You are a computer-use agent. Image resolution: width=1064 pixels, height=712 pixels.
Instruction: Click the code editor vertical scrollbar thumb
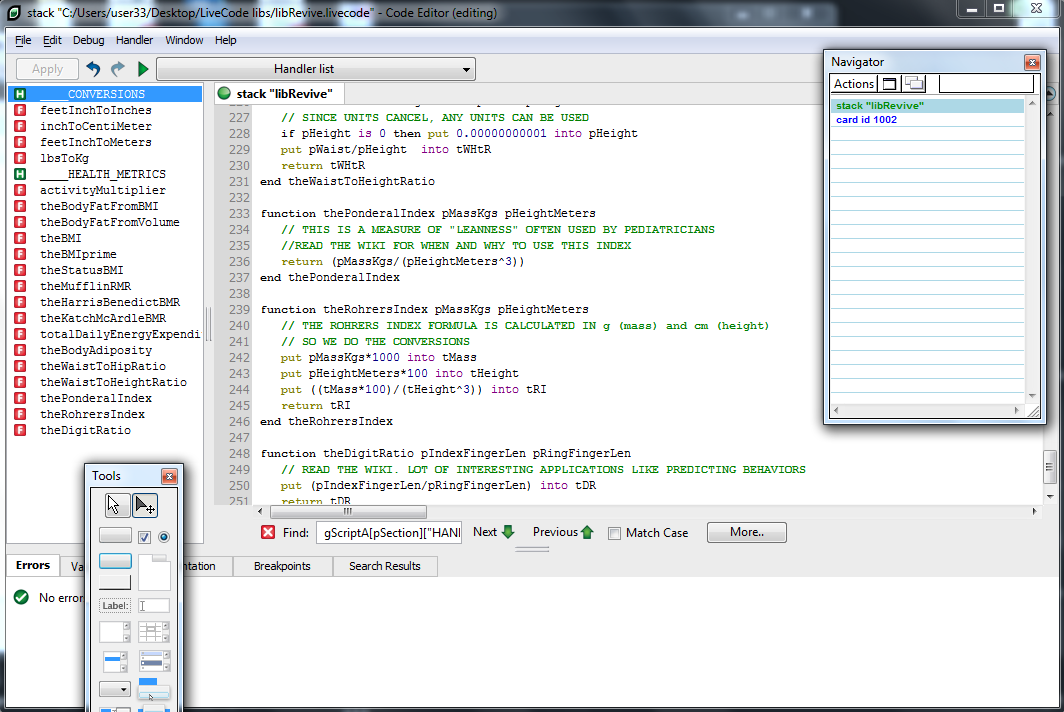[x=1050, y=467]
